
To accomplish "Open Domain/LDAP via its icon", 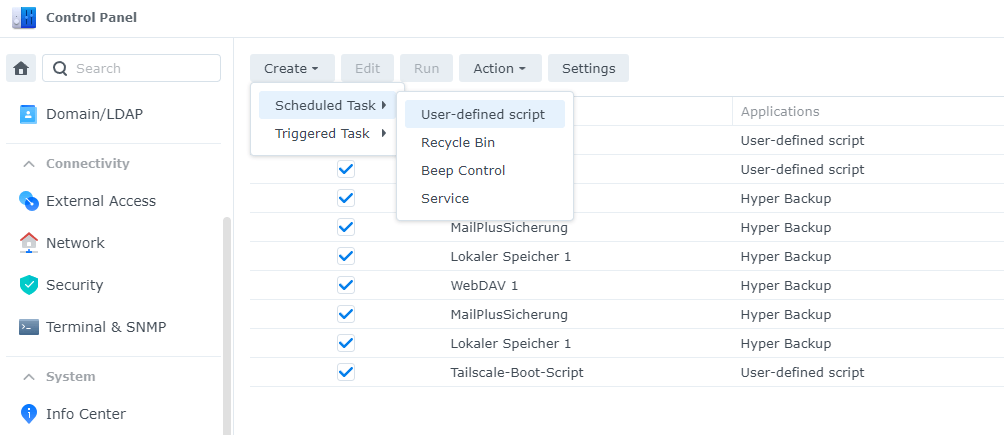I will [x=29, y=114].
